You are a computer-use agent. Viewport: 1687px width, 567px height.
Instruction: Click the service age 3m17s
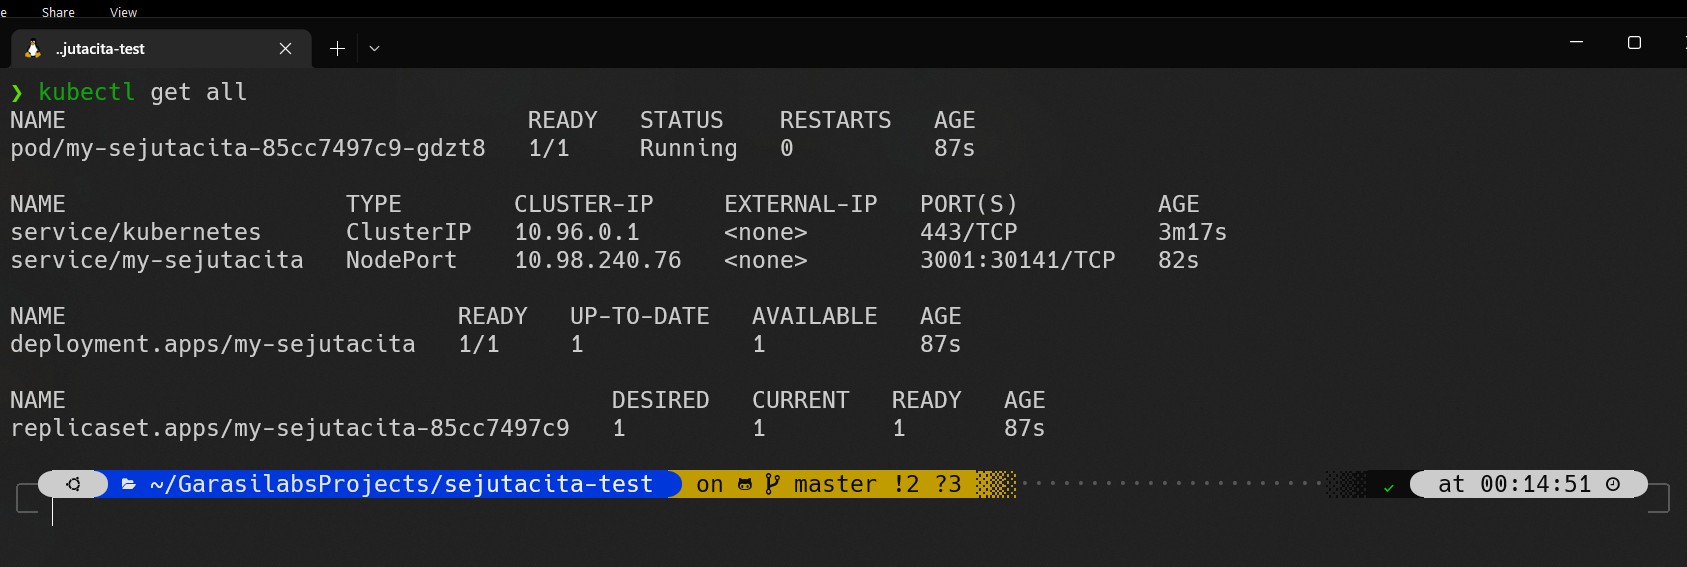1192,232
